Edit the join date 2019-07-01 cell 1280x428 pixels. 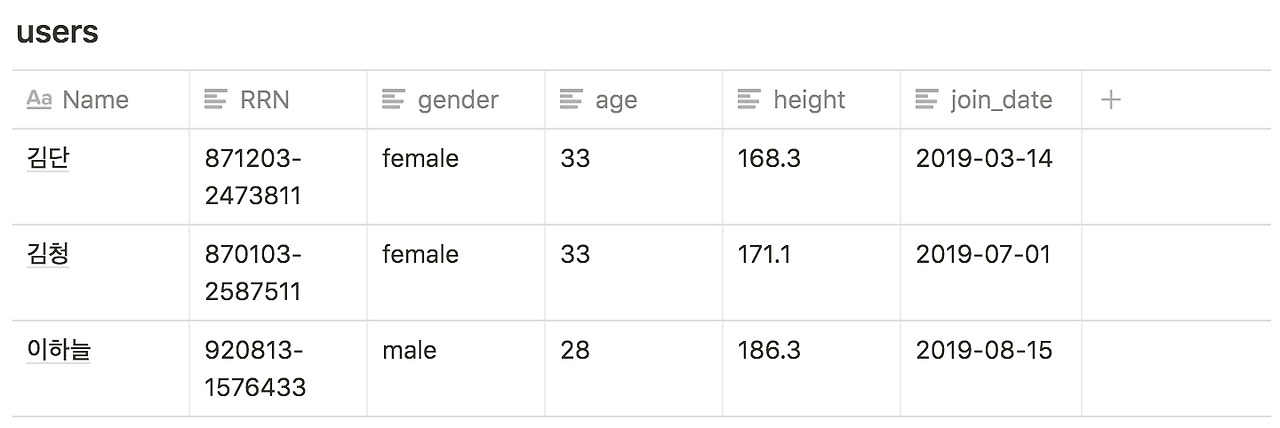point(983,254)
